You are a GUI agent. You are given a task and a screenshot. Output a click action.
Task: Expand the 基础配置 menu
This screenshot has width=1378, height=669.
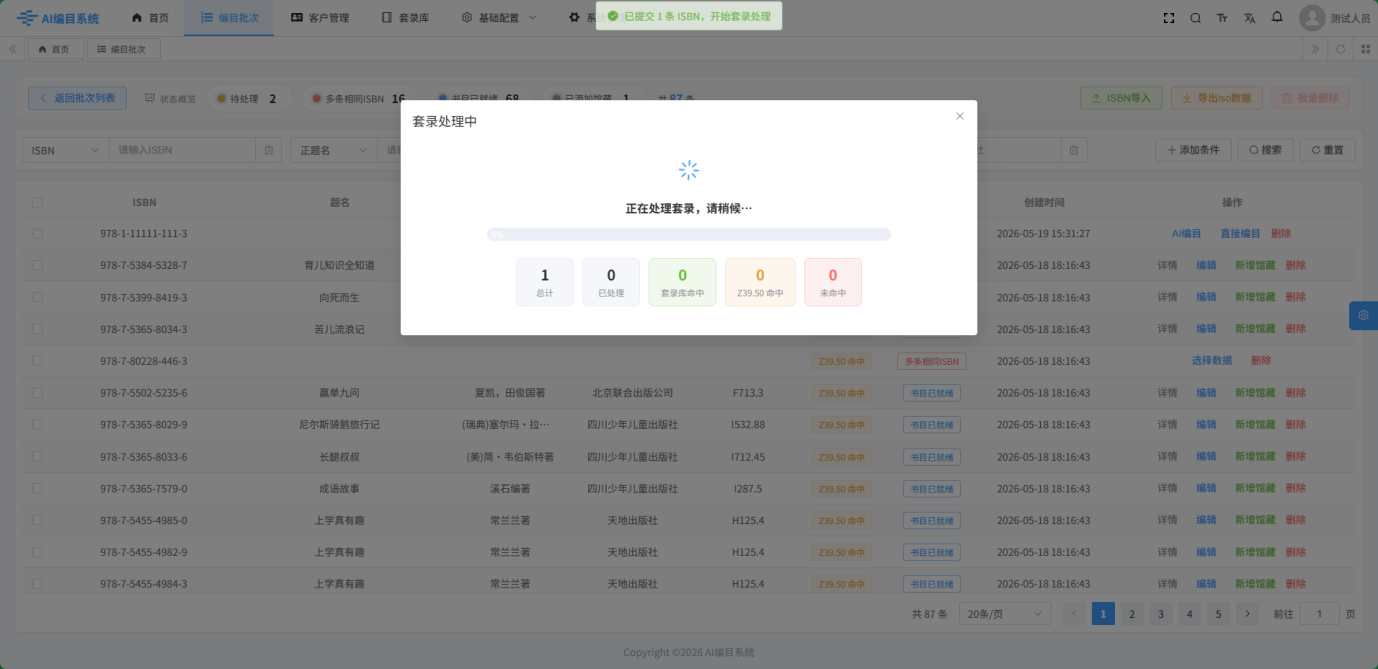pos(499,18)
